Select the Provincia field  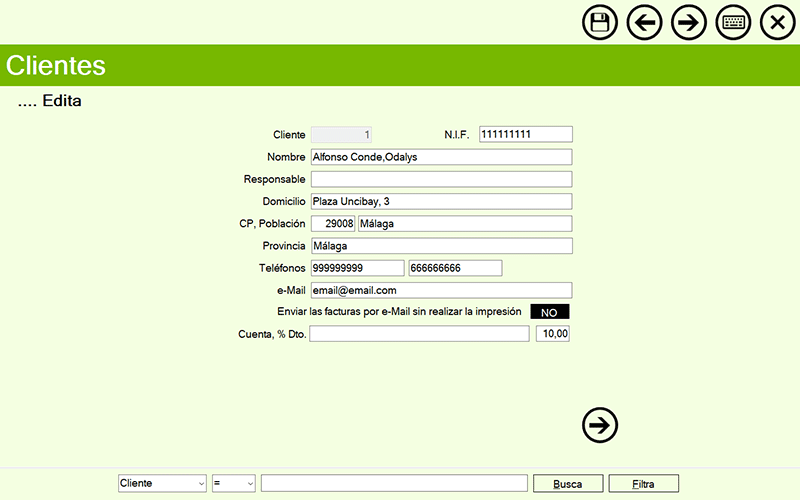pyautogui.click(x=440, y=246)
